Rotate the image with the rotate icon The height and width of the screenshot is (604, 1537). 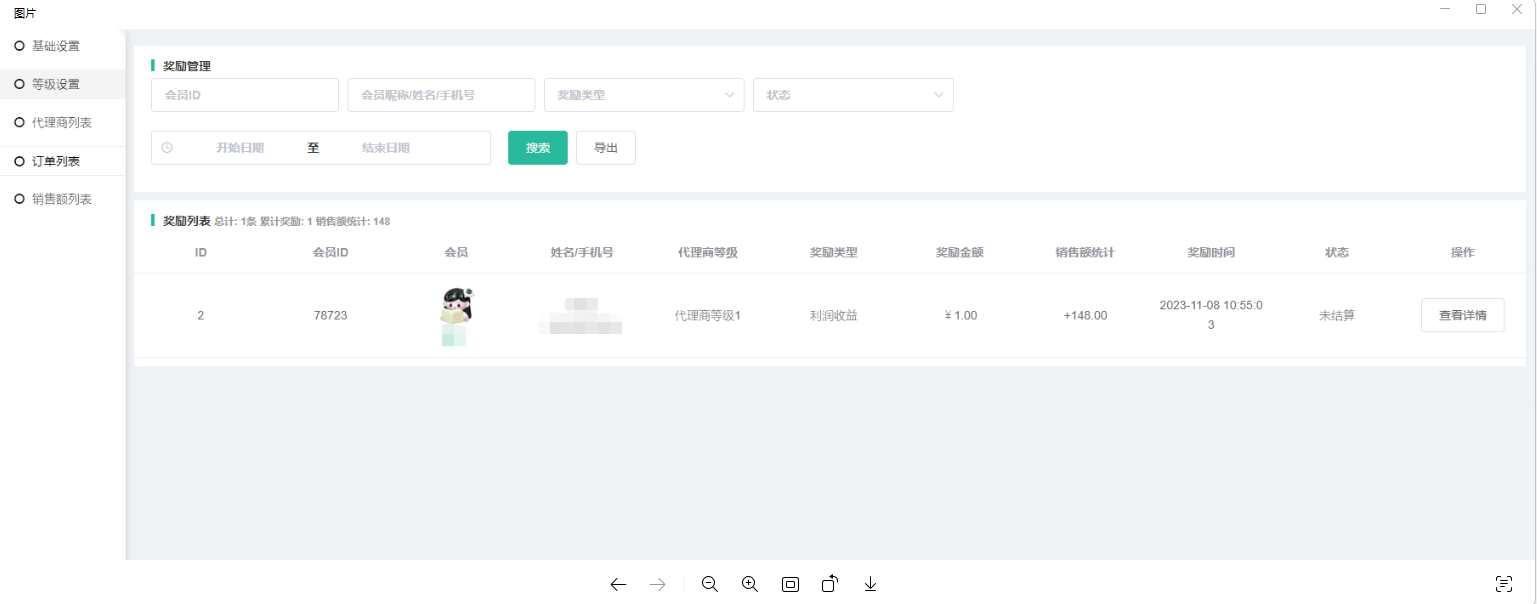tap(830, 584)
